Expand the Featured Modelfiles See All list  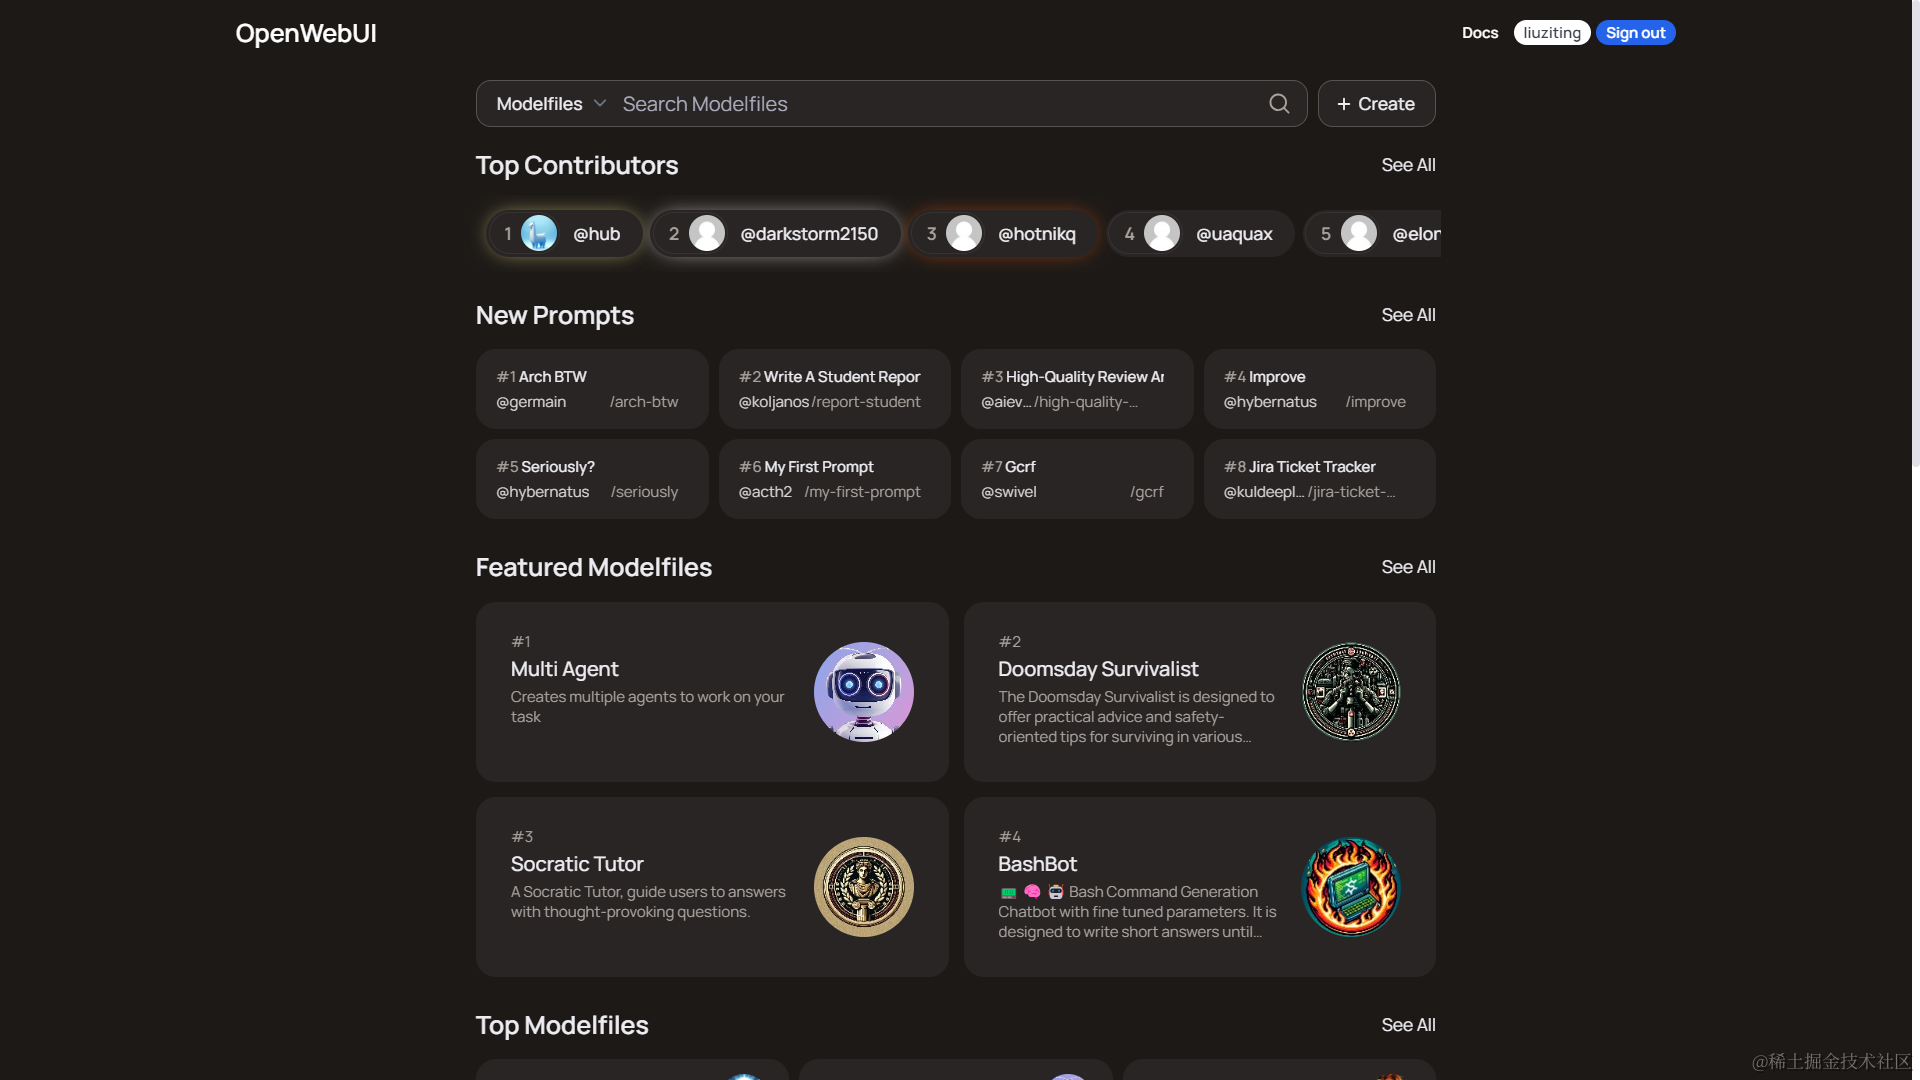(1408, 567)
